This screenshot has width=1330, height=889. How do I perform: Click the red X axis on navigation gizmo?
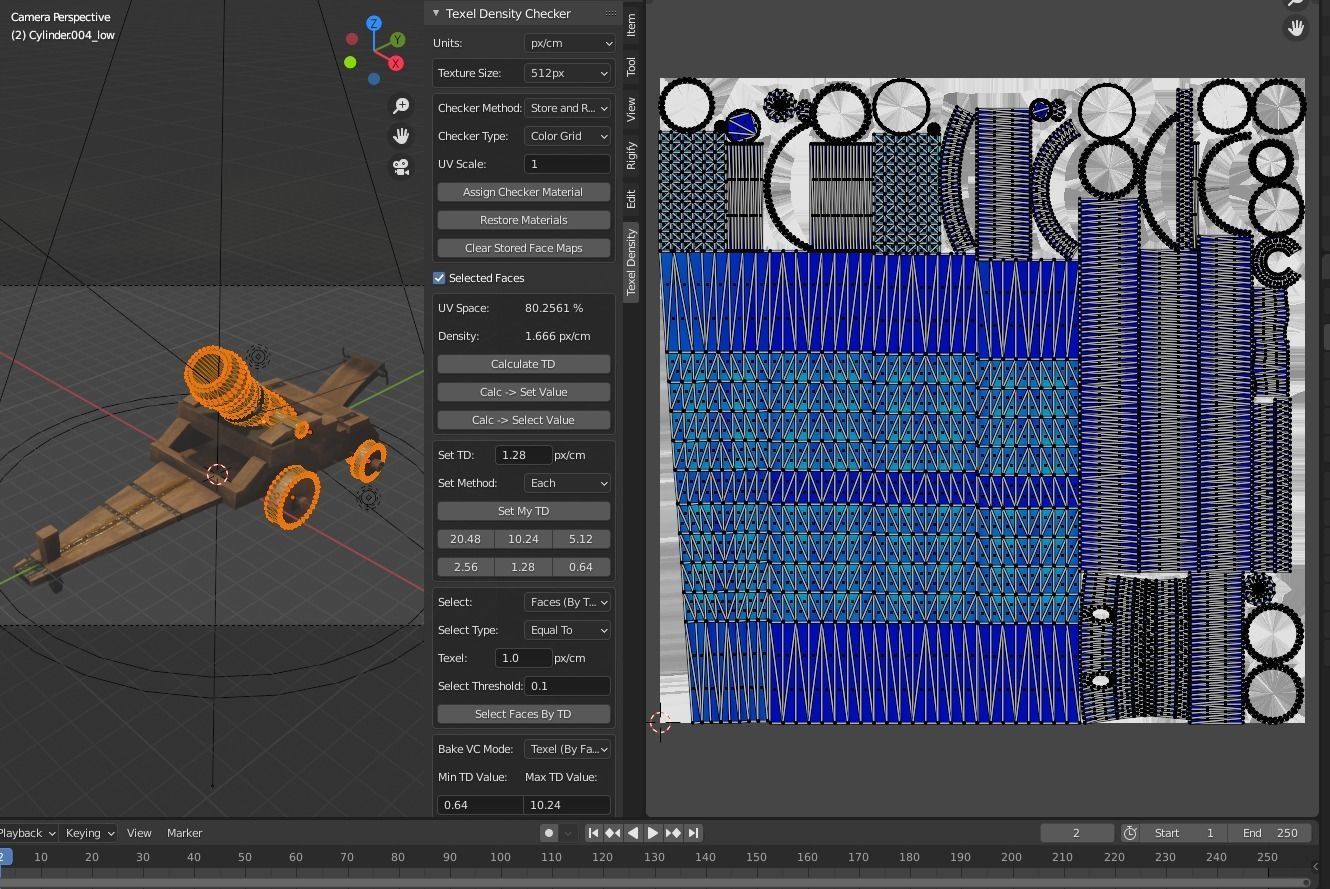(395, 64)
